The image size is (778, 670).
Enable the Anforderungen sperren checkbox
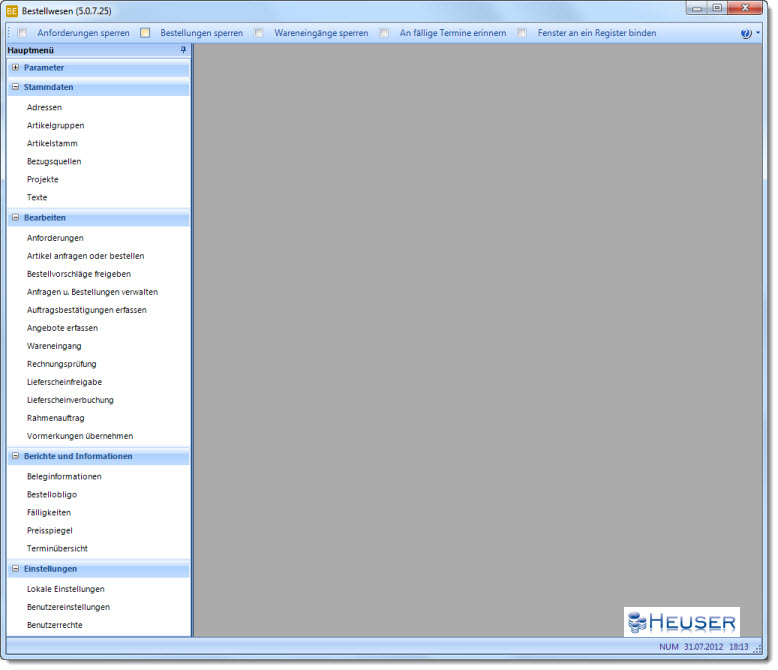[23, 33]
